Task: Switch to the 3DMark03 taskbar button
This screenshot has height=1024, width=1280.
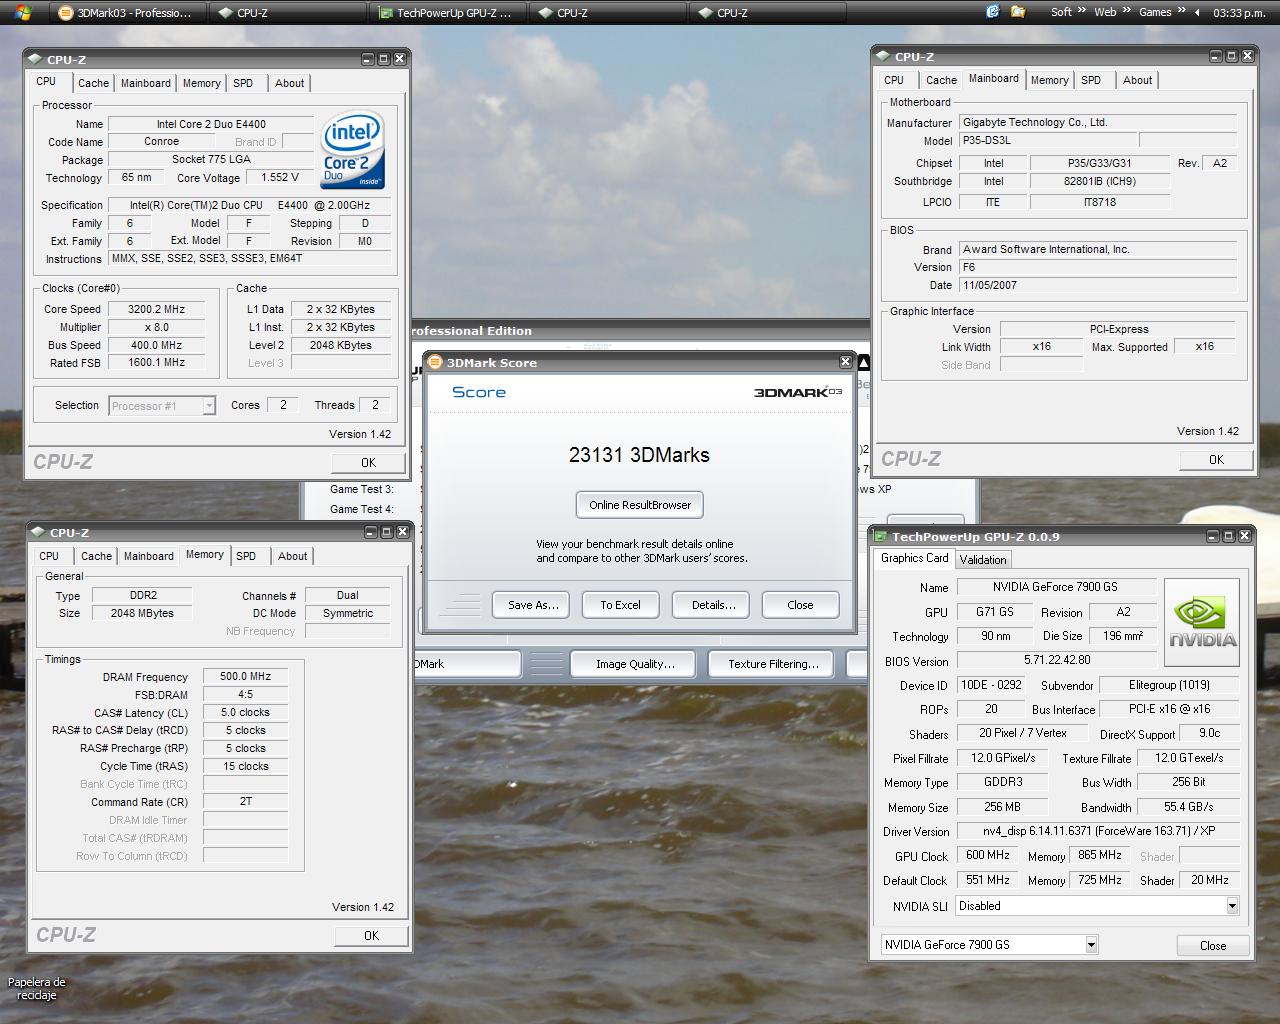Action: click(128, 13)
